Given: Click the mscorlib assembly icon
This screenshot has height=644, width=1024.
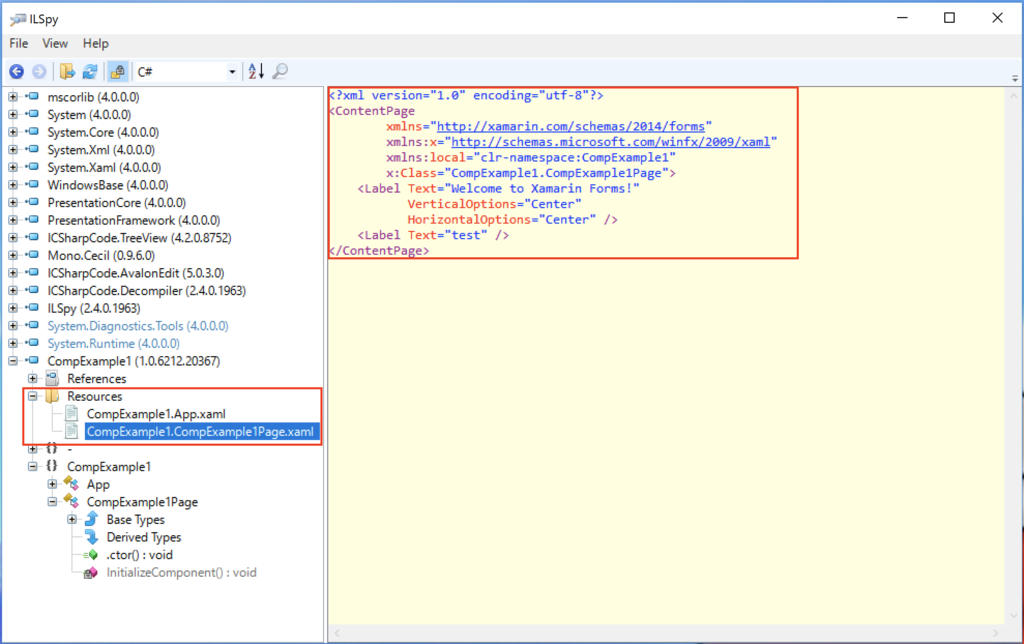Looking at the screenshot, I should pyautogui.click(x=32, y=97).
